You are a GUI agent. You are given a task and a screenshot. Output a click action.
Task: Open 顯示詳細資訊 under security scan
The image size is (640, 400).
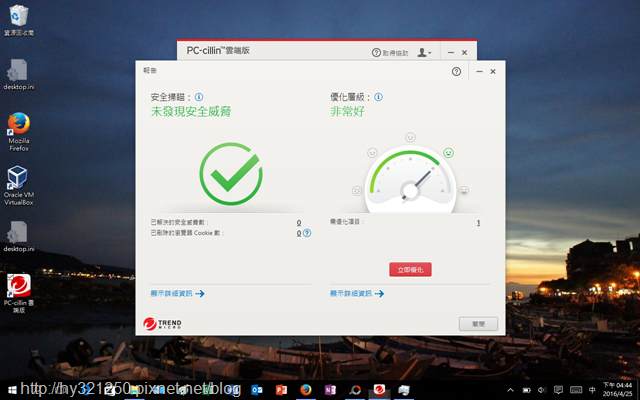click(178, 293)
